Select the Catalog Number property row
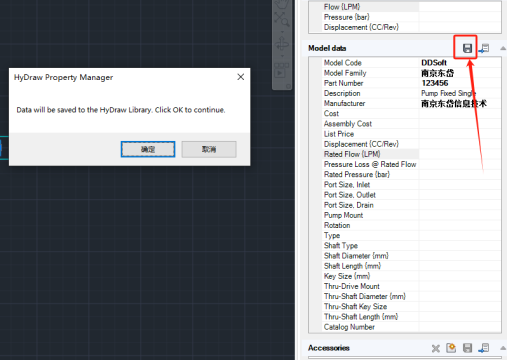 405,327
